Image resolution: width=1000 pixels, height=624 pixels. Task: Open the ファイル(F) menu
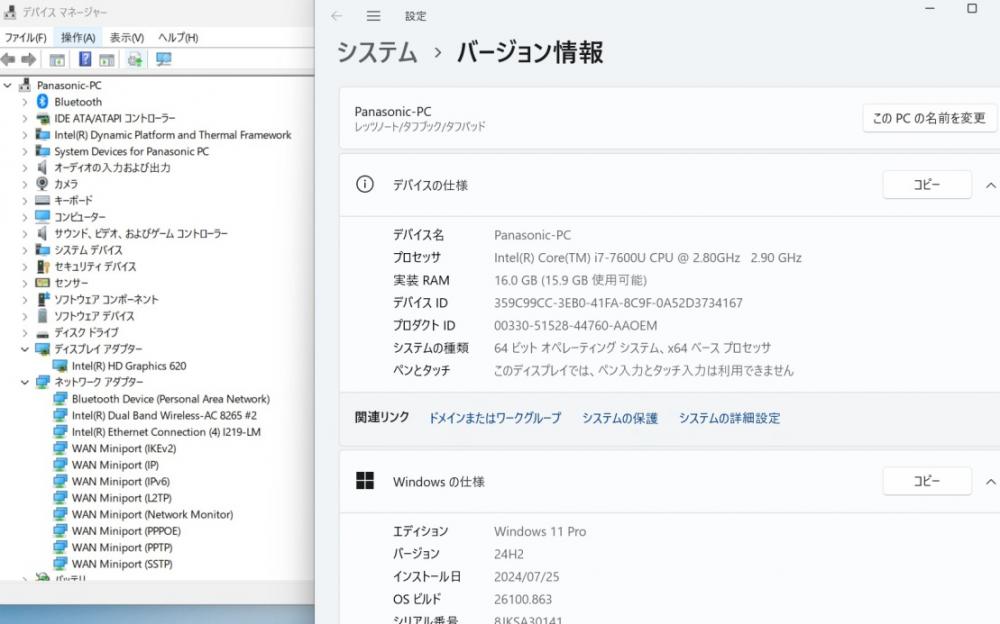click(x=26, y=38)
